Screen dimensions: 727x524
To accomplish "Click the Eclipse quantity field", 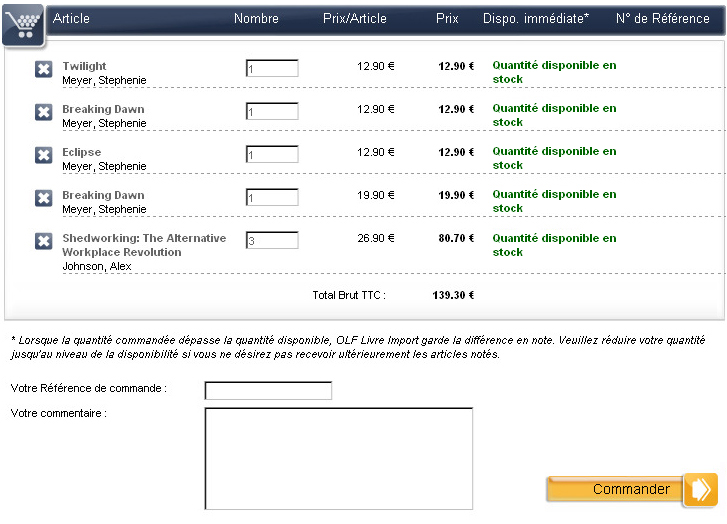I will [x=272, y=154].
